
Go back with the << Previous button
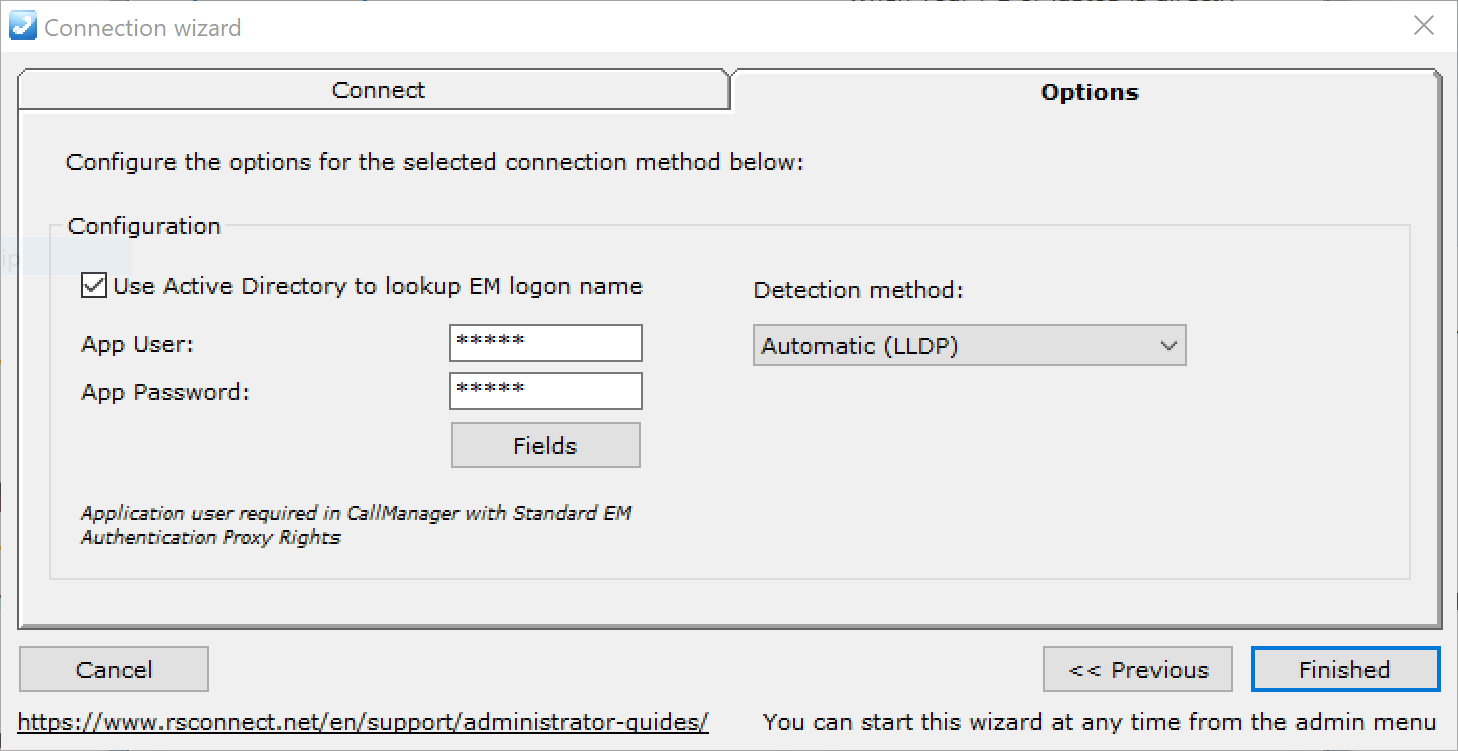pos(1139,669)
